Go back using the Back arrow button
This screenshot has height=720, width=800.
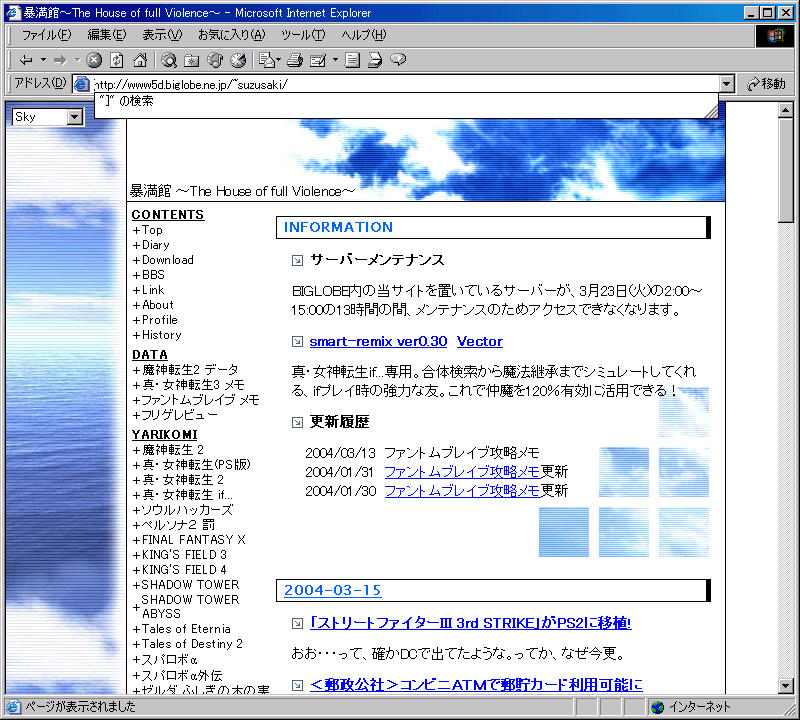26,60
